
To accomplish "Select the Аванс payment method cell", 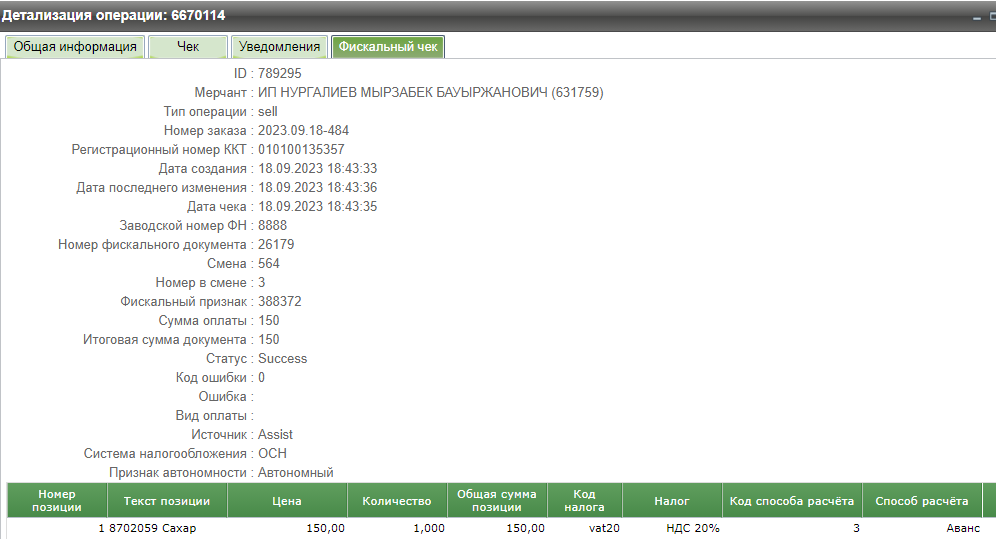I will (x=962, y=528).
